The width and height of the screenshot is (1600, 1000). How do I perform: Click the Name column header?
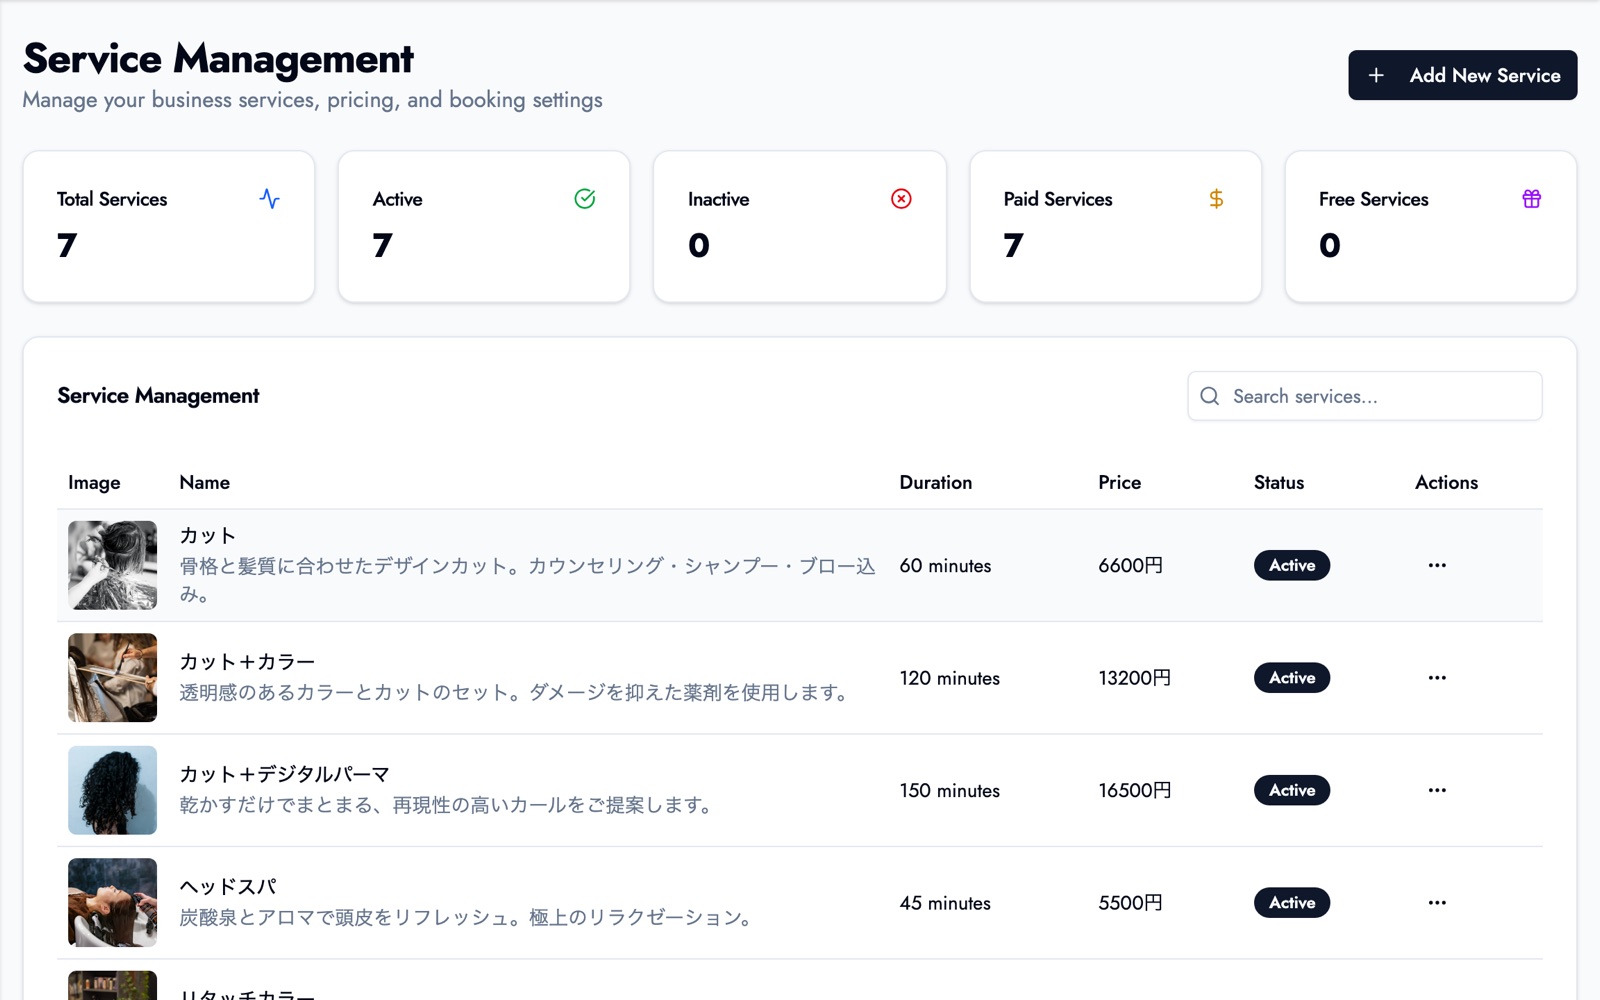204,482
